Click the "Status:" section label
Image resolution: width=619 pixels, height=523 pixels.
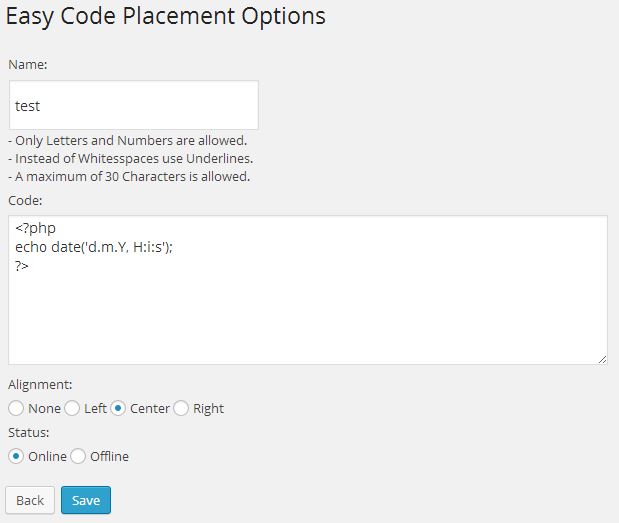(29, 433)
